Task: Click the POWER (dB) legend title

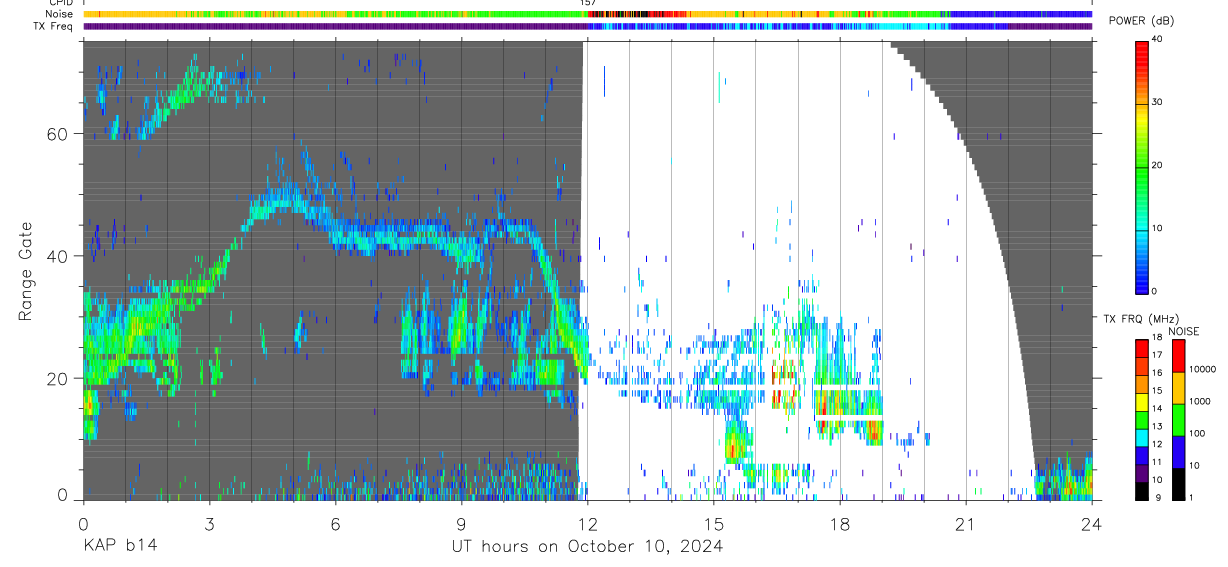Action: coord(1143,21)
